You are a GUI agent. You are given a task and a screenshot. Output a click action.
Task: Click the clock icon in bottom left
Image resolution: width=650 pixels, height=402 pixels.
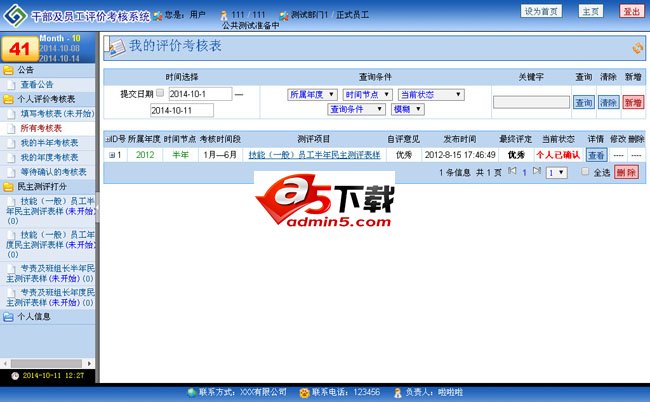(x=15, y=376)
